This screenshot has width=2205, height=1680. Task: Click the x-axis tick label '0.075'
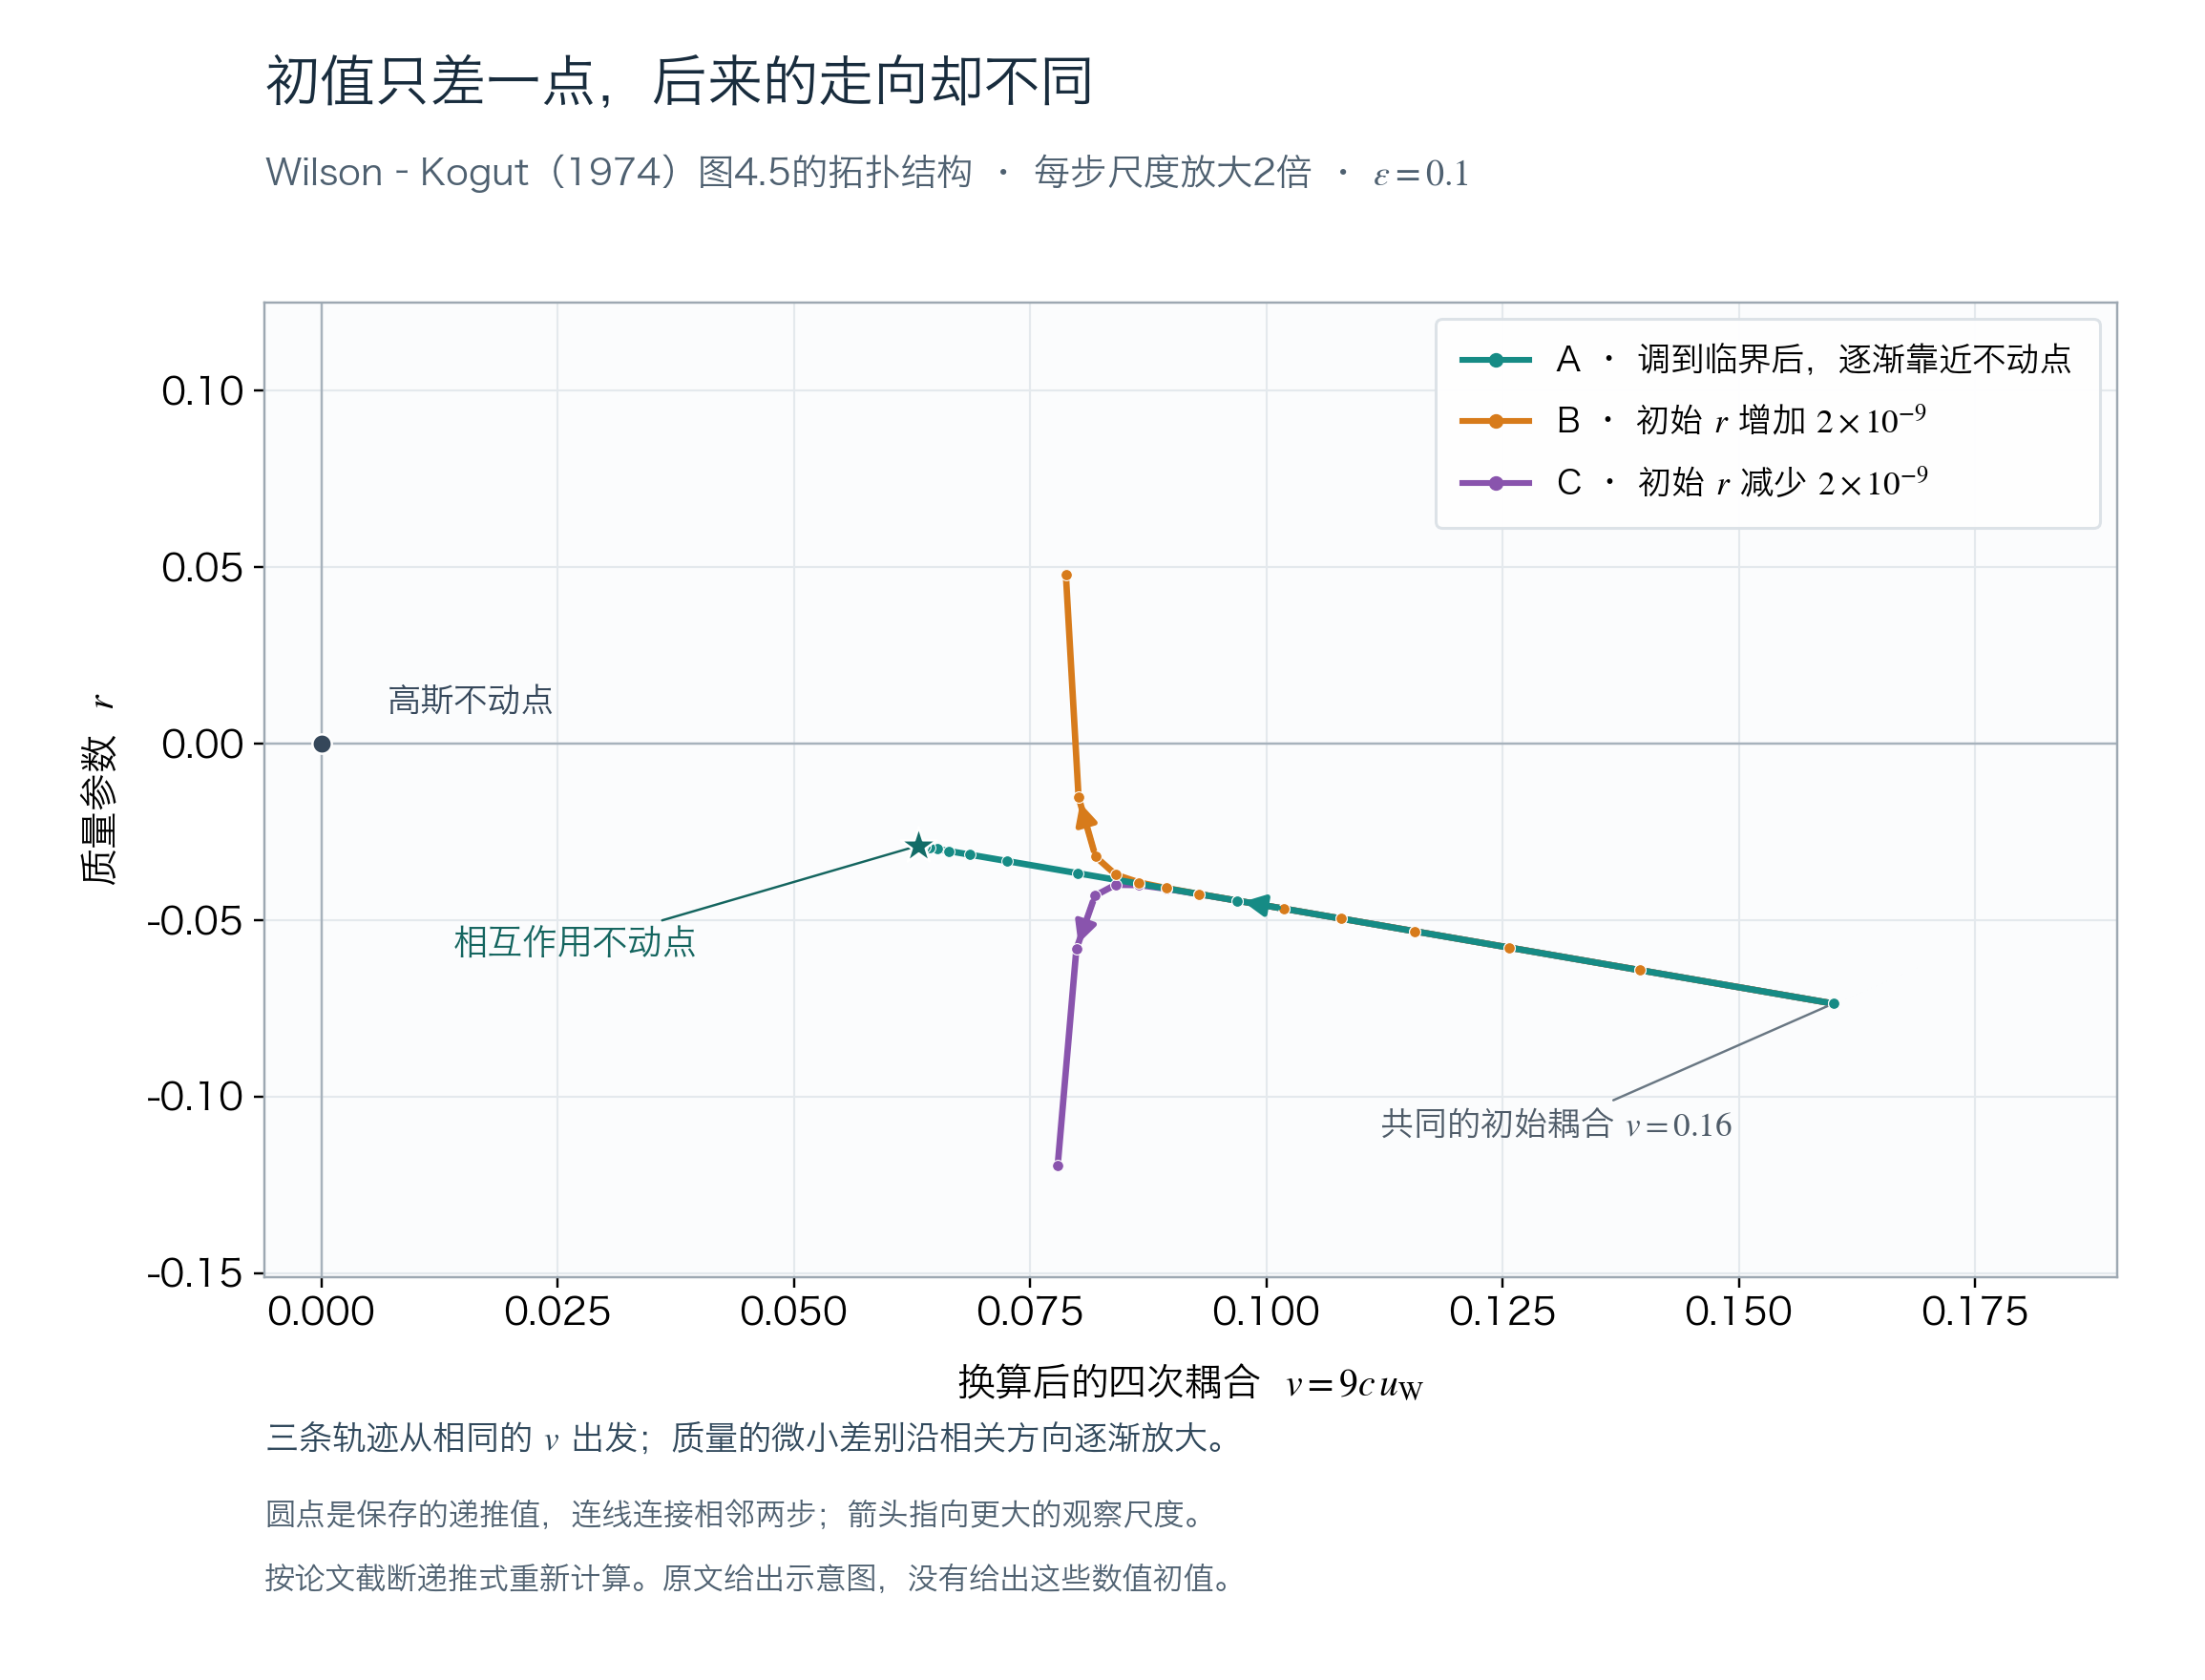(x=1030, y=1311)
